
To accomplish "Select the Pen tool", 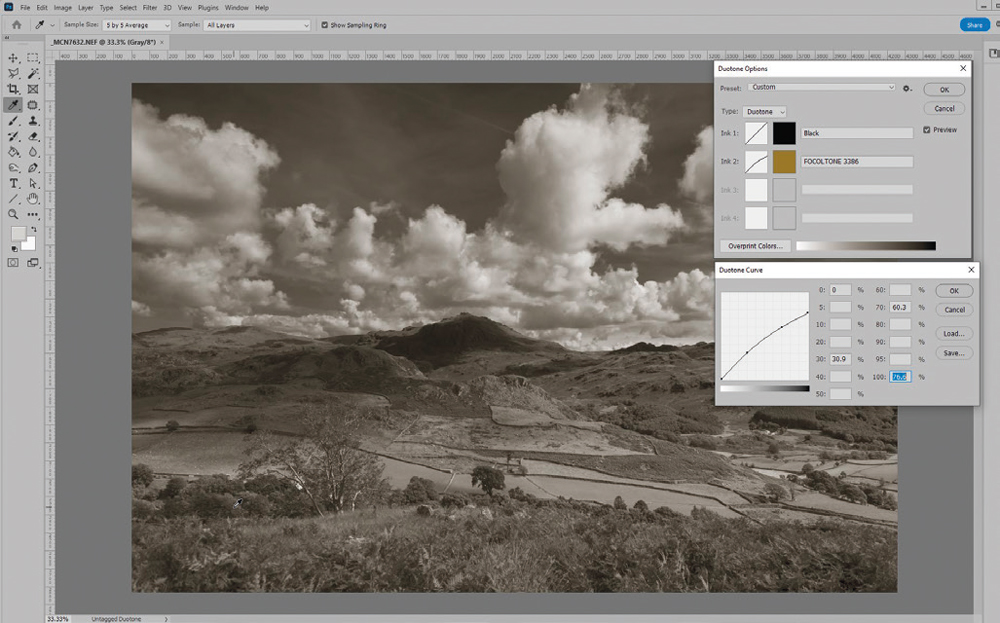I will click(33, 168).
